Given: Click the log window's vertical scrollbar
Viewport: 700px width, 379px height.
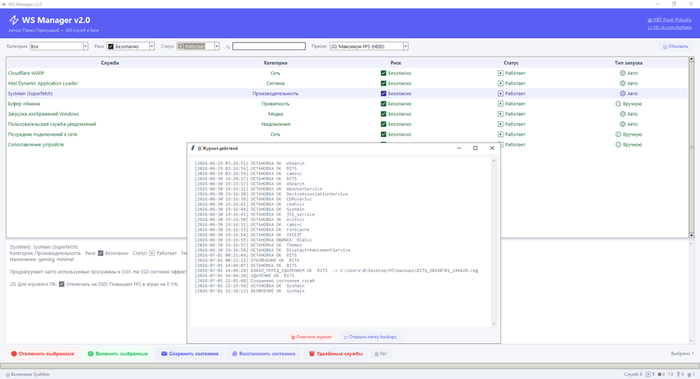Looking at the screenshot, I should pyautogui.click(x=494, y=242).
